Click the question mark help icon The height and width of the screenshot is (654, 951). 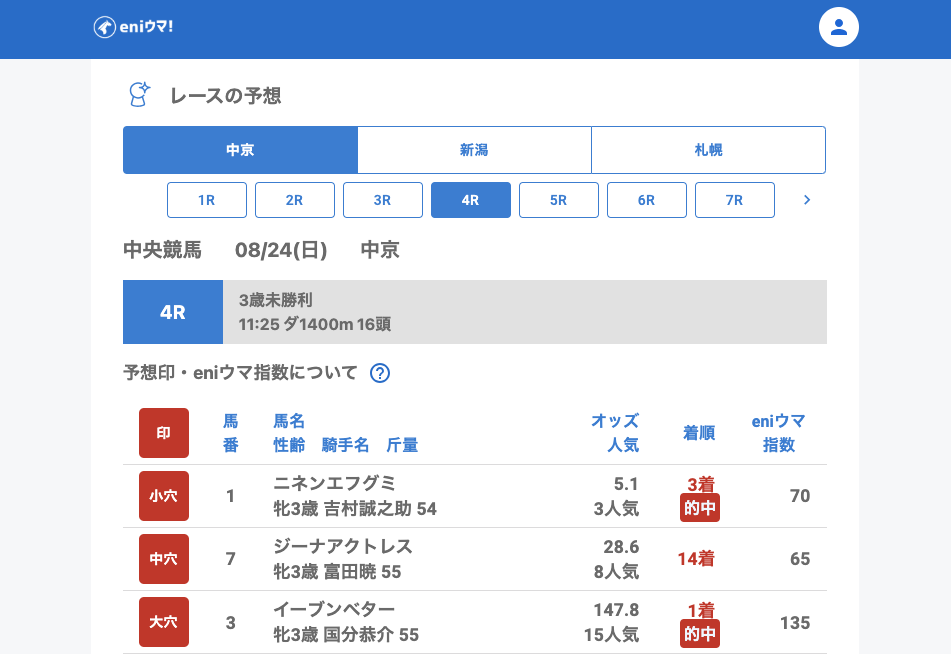point(380,373)
